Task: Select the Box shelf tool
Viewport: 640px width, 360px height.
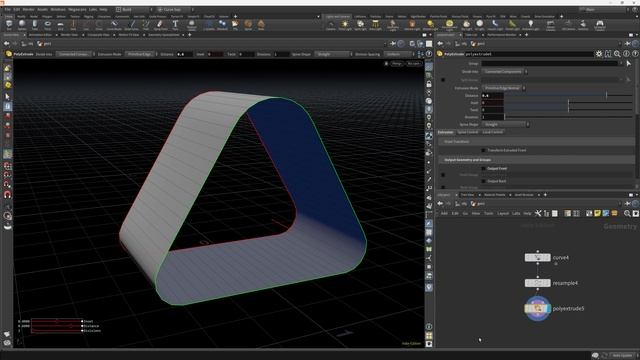Action: tap(9, 25)
